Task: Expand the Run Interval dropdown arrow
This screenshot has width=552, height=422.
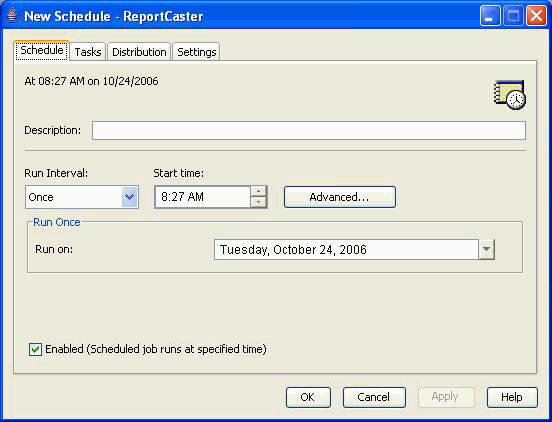Action: click(x=130, y=197)
